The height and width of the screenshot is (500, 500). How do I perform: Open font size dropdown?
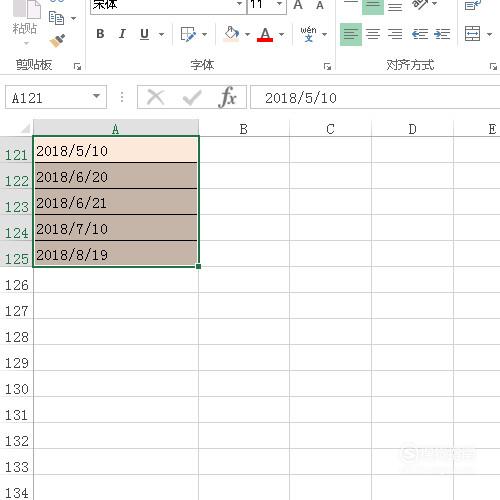279,4
